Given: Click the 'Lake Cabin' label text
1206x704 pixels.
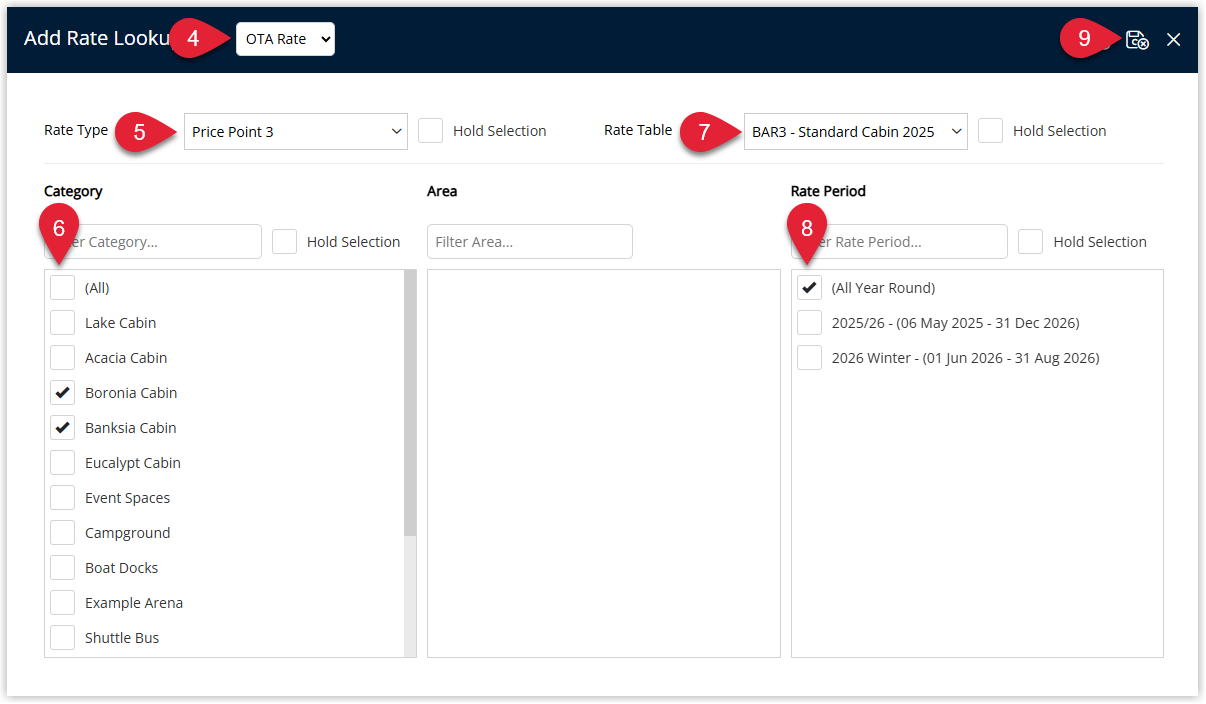Looking at the screenshot, I should point(121,323).
